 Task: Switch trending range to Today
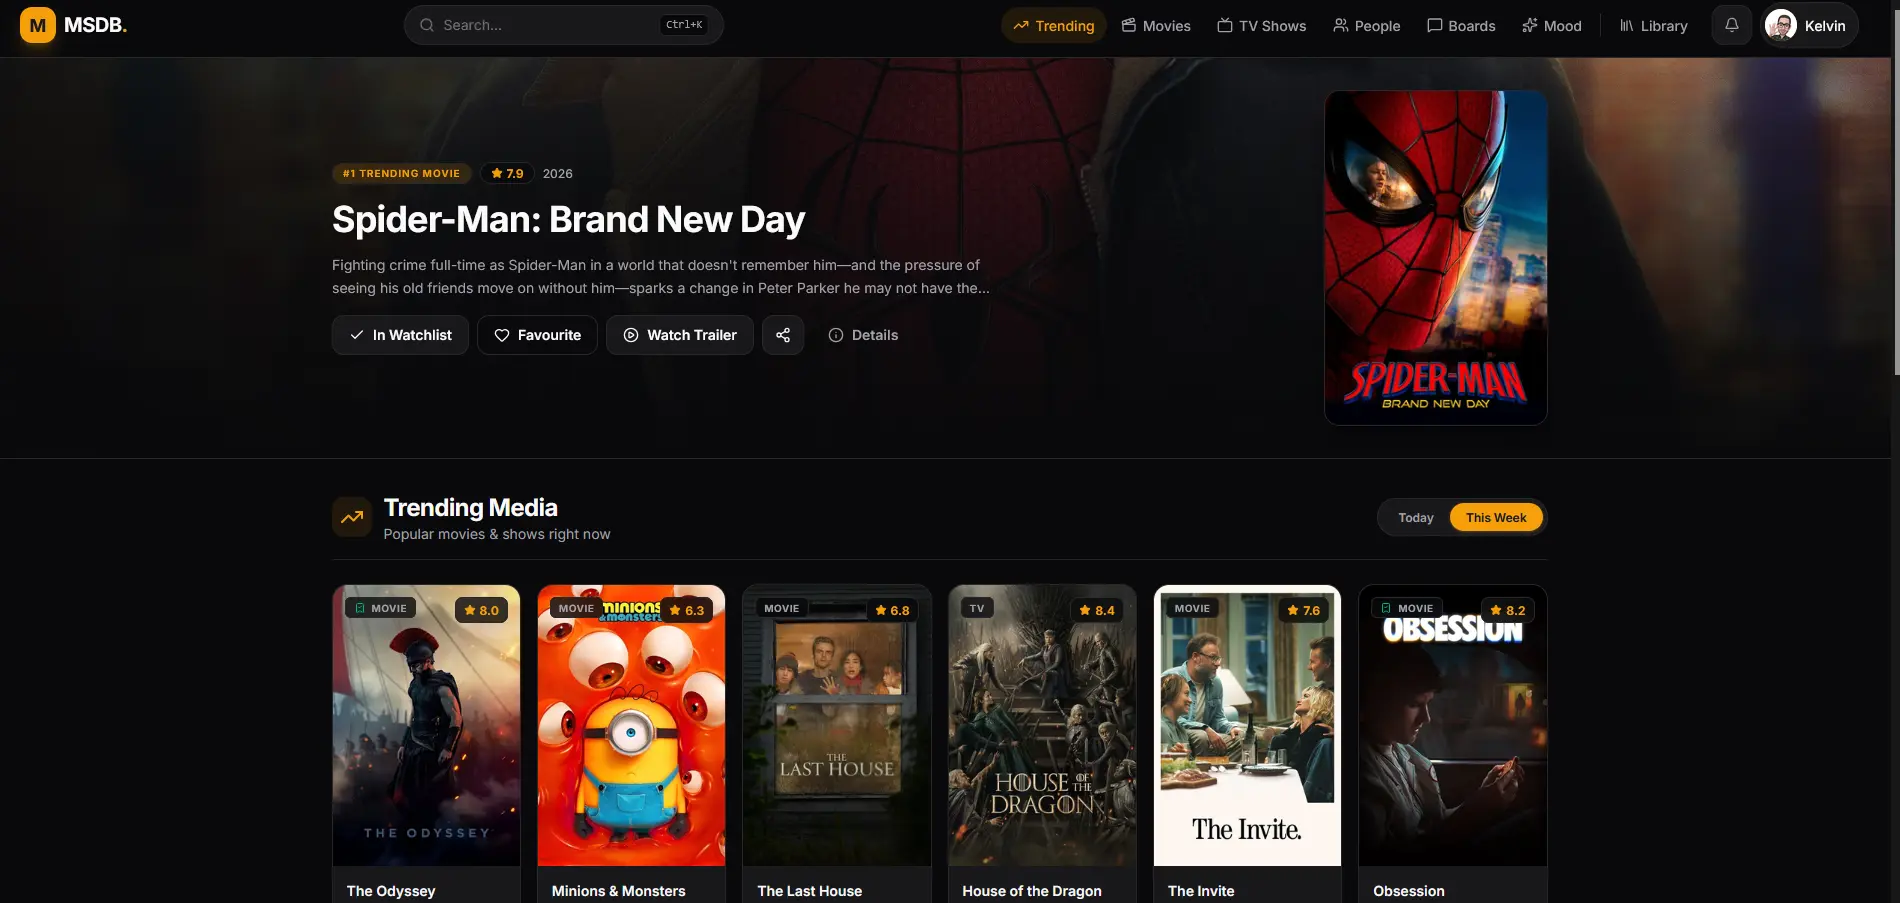coord(1415,517)
